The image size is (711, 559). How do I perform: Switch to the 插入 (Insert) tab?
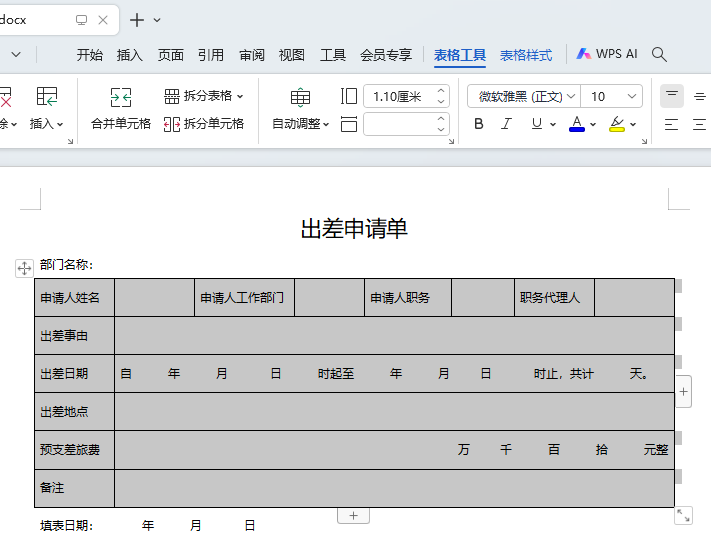pyautogui.click(x=130, y=55)
